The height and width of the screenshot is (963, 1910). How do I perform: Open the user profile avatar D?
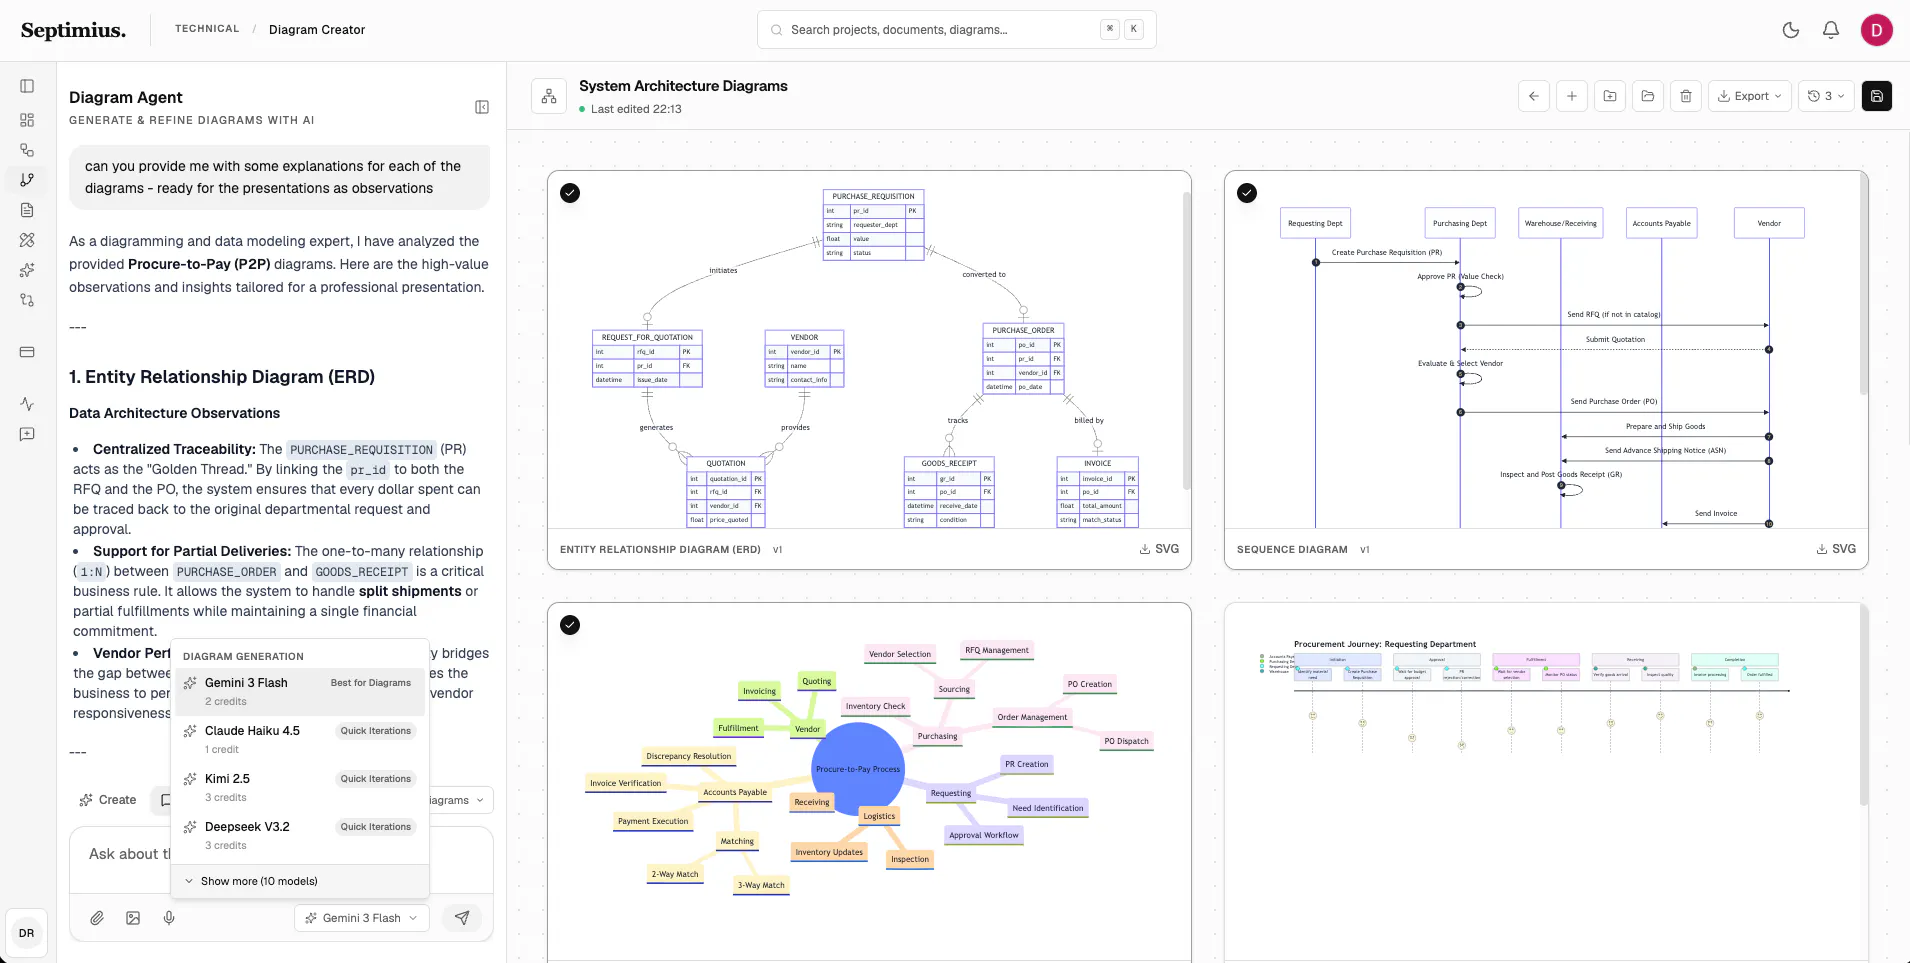(1877, 30)
